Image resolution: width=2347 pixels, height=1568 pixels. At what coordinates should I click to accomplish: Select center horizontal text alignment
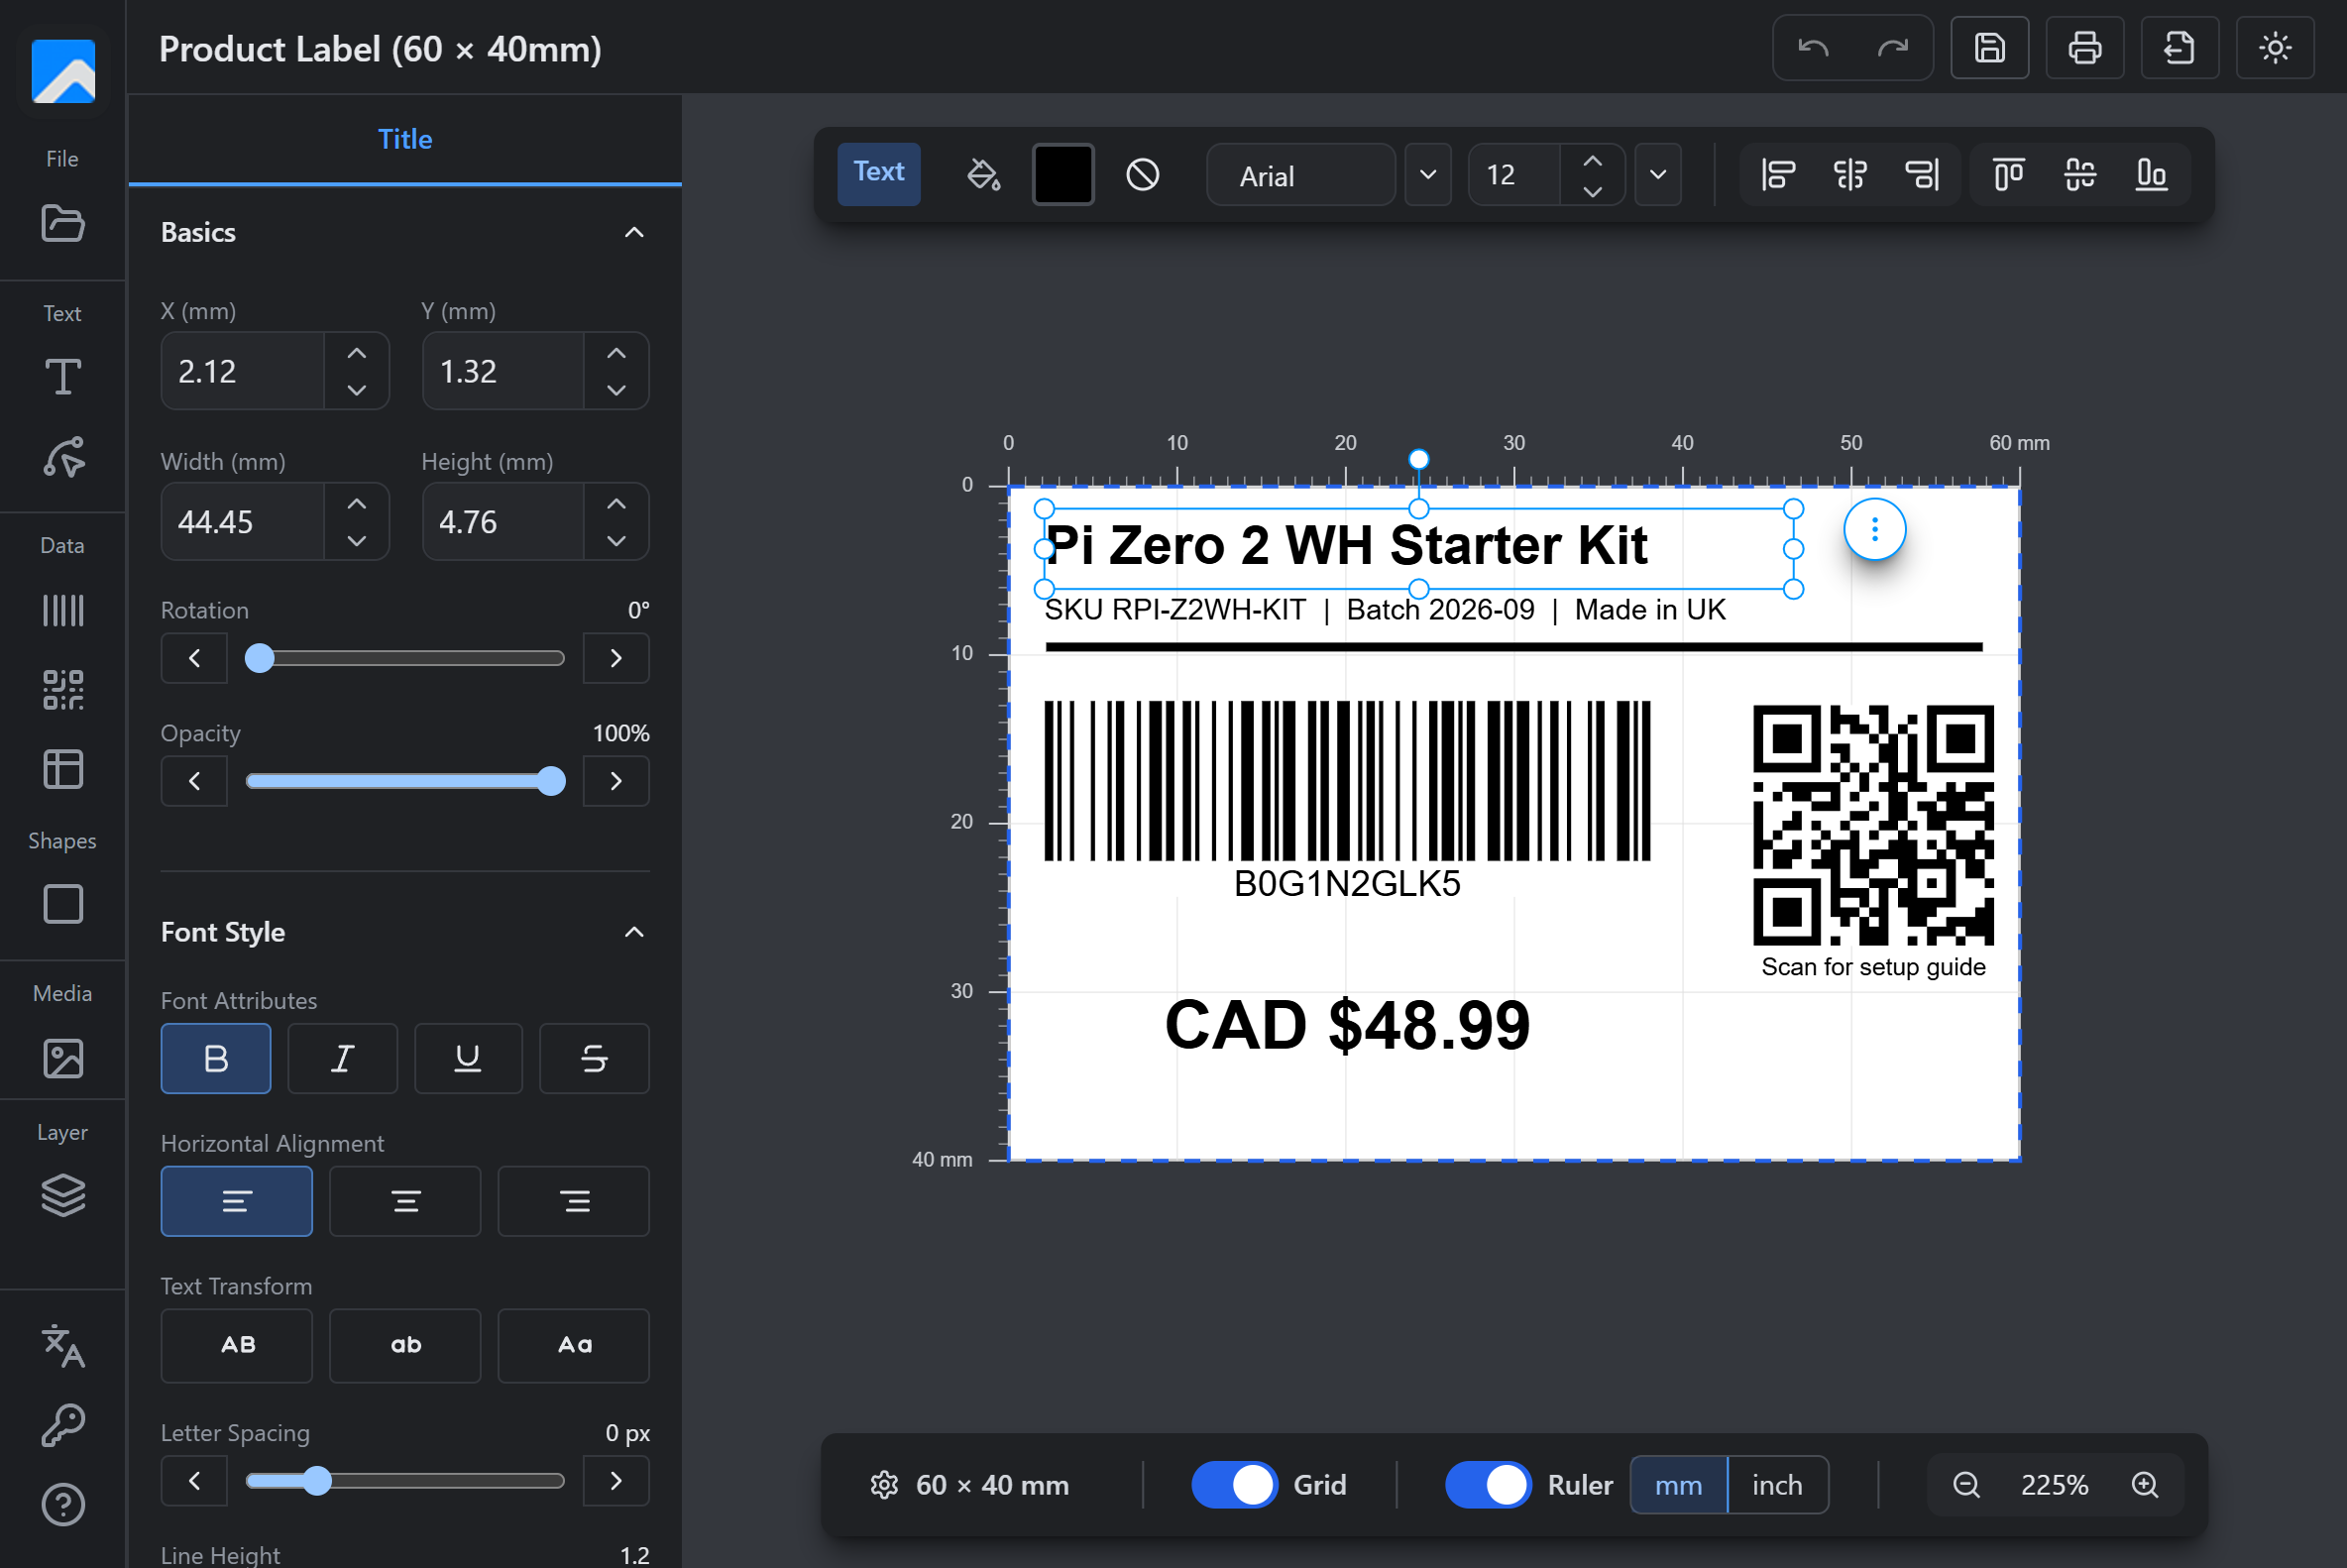[405, 1201]
